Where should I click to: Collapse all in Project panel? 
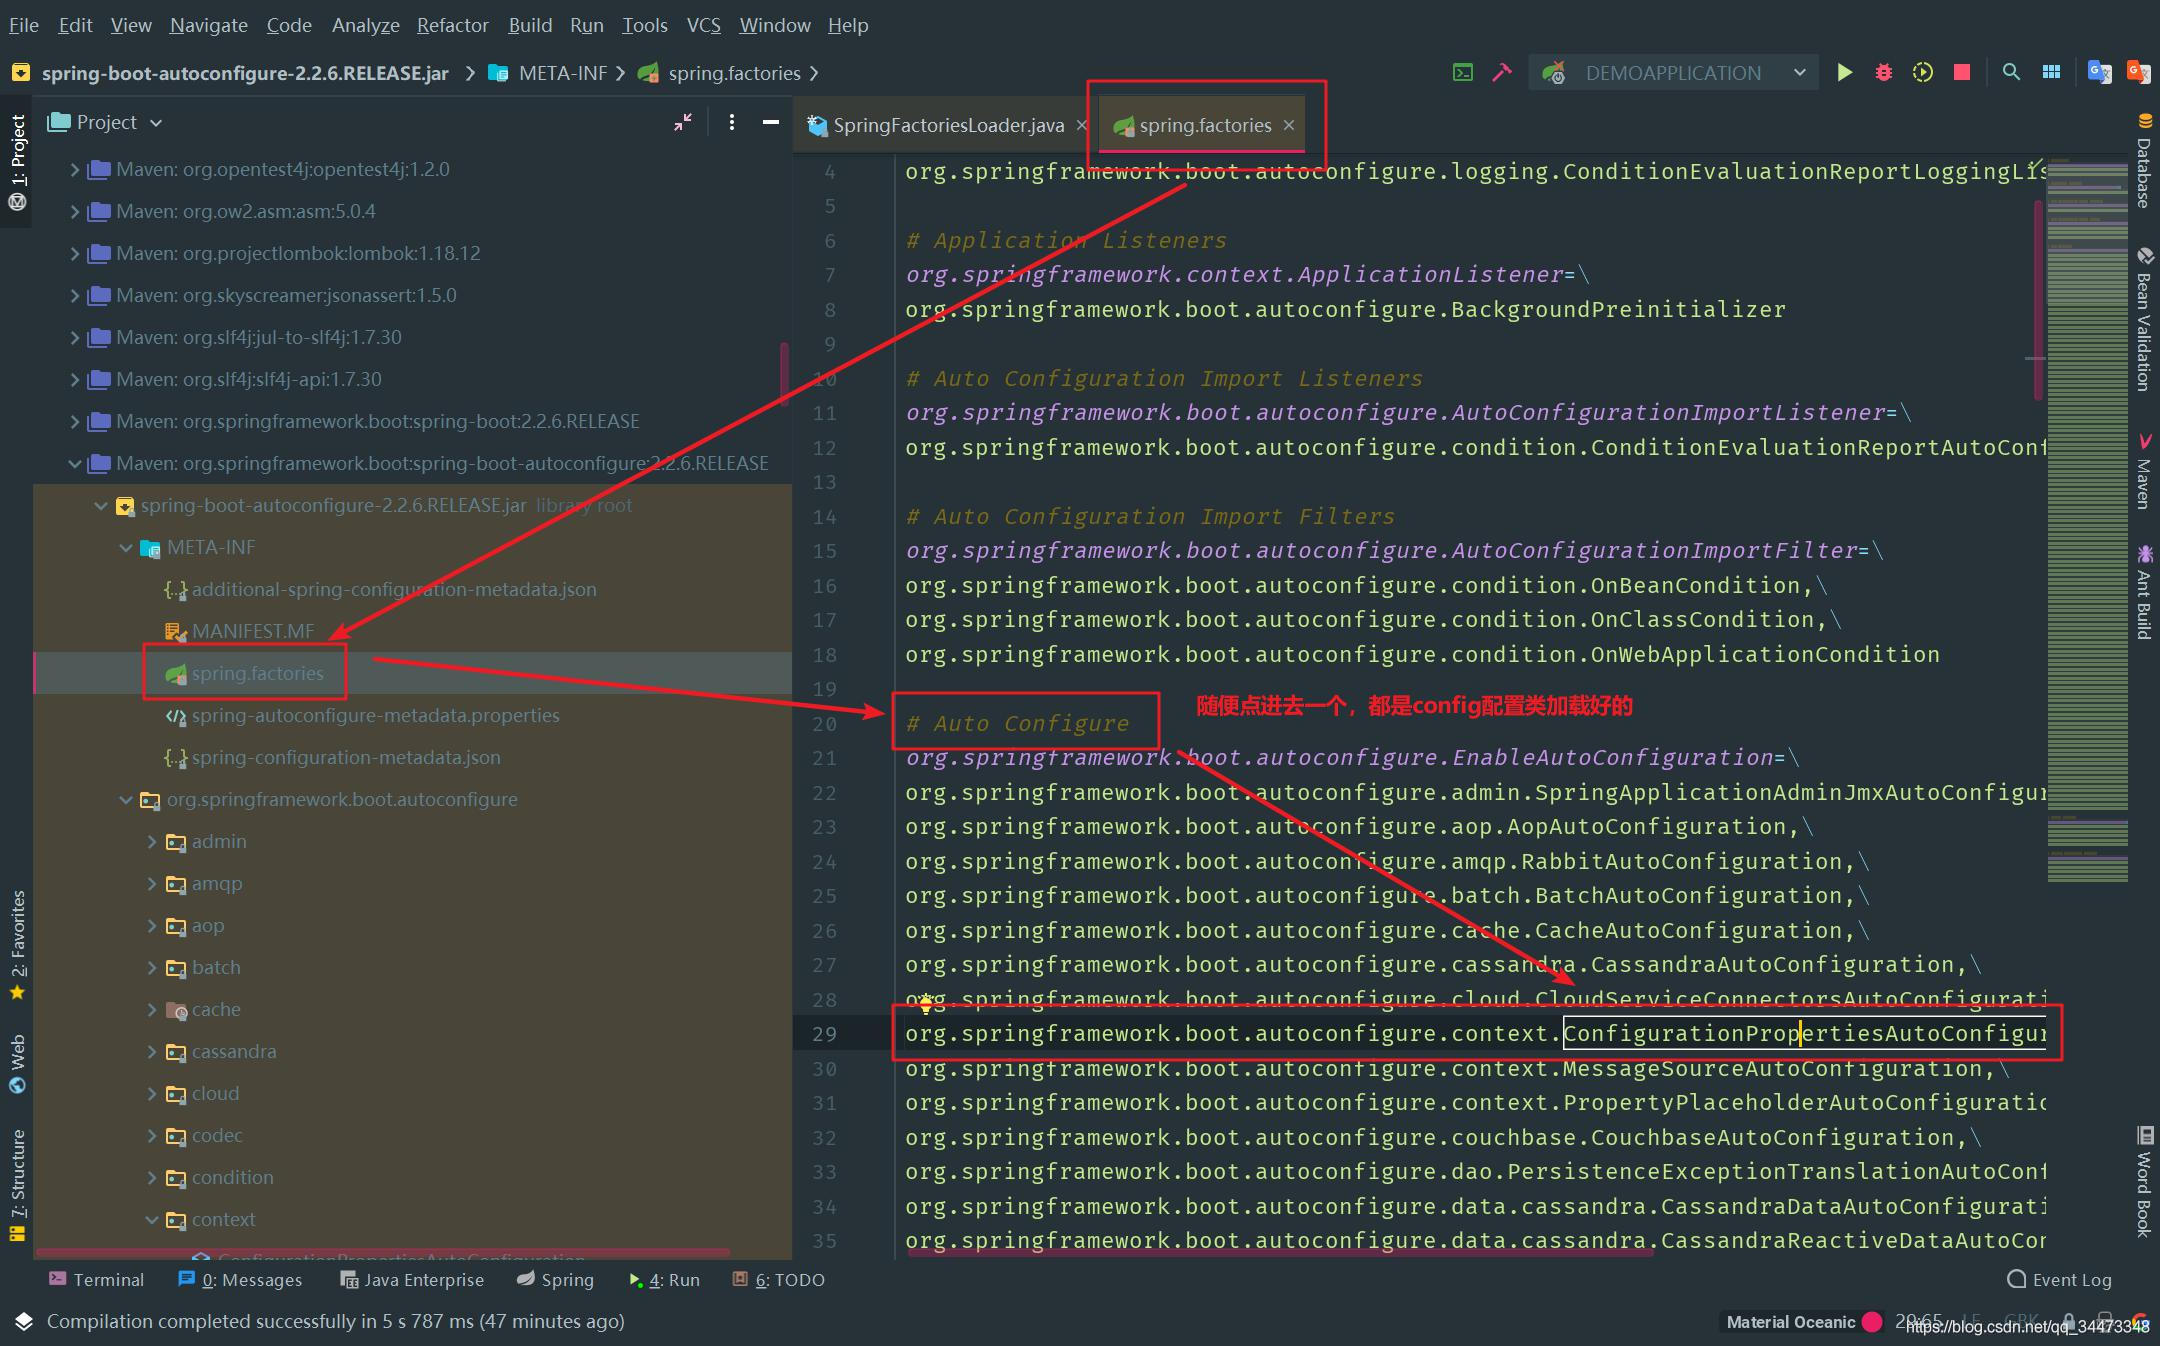tap(683, 122)
